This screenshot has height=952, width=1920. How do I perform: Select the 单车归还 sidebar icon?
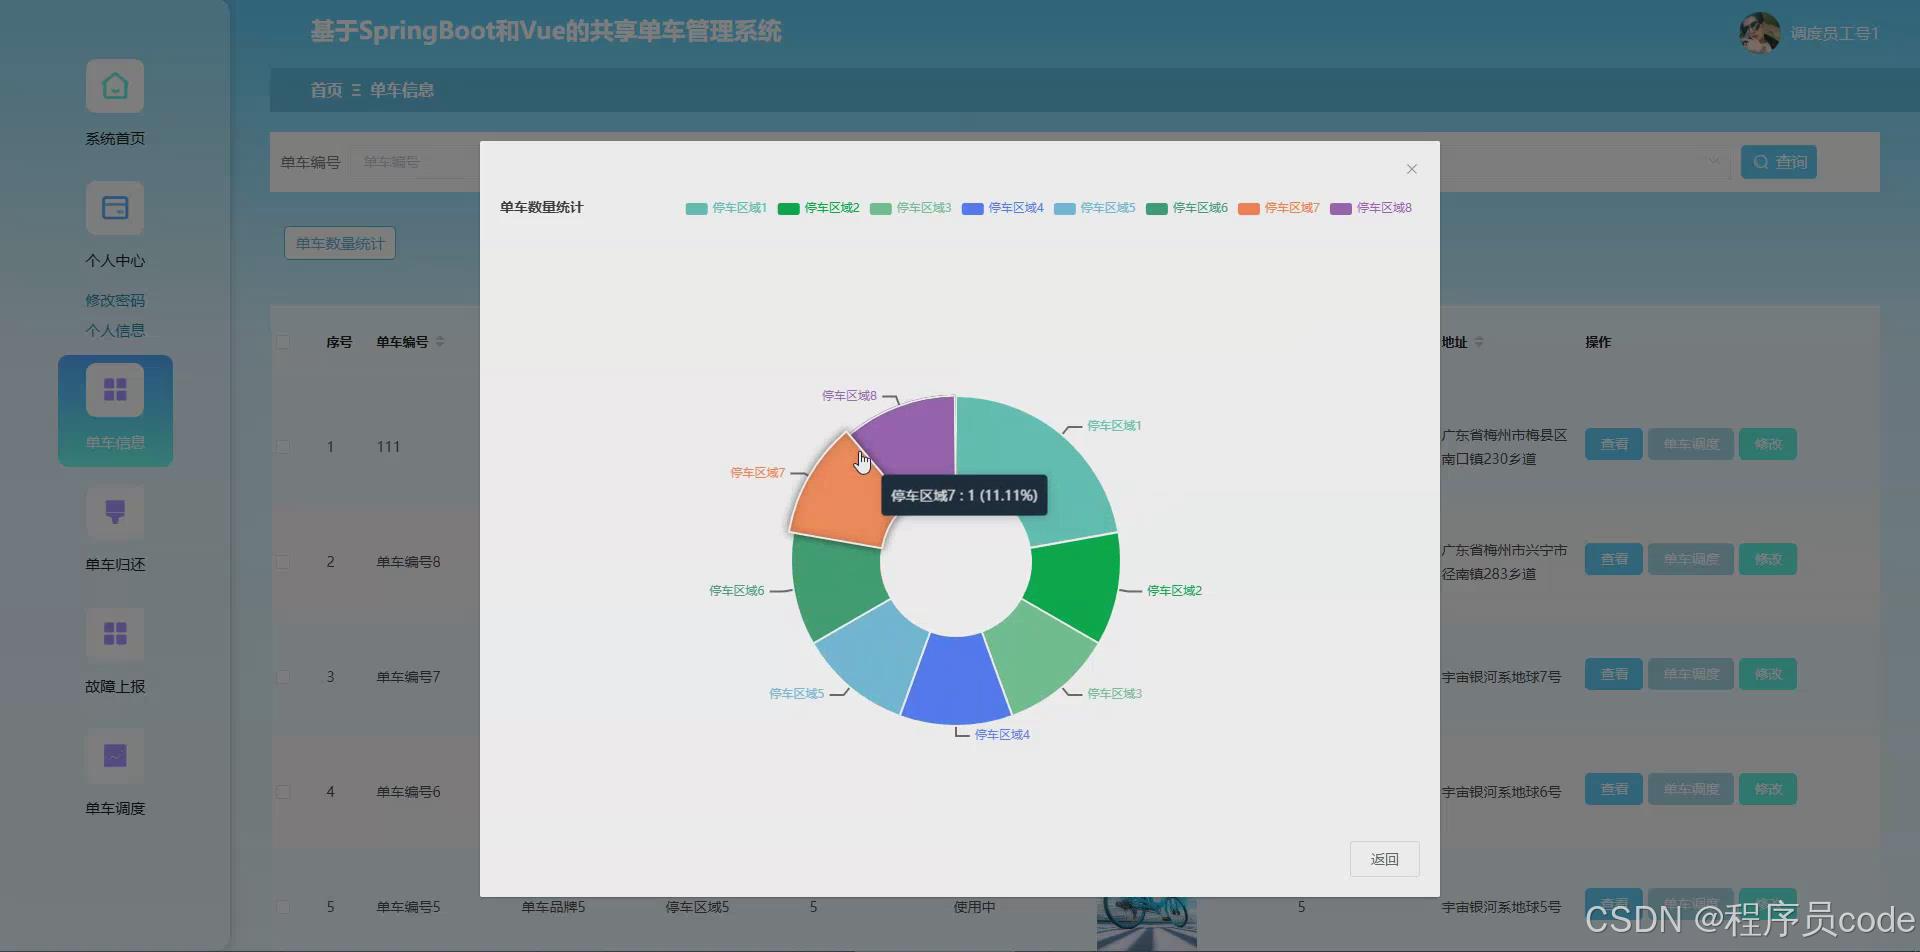click(x=114, y=512)
